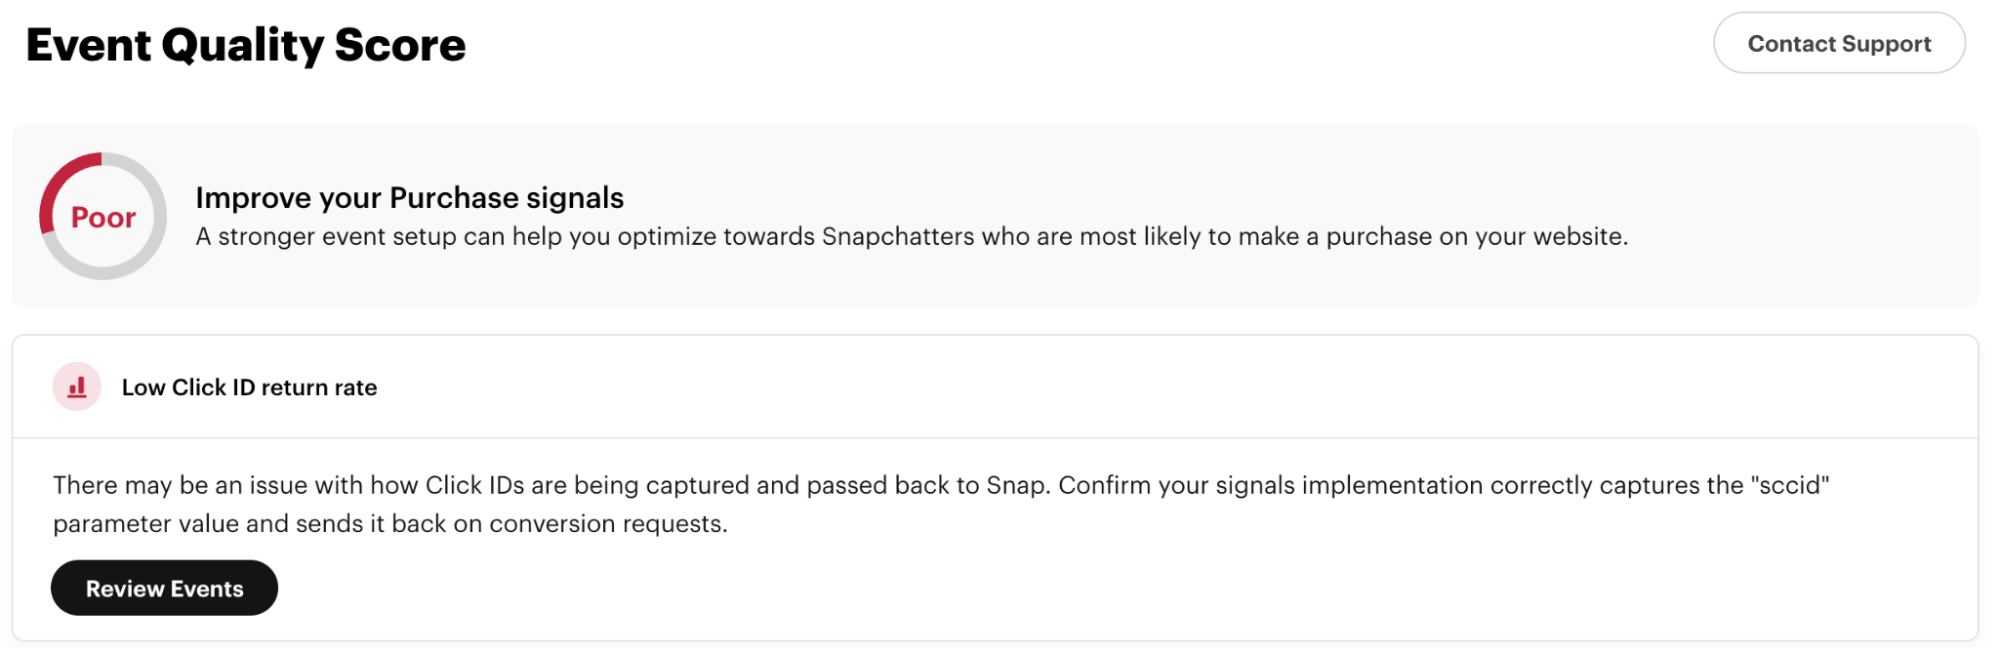Viewport: 1999px width, 649px height.
Task: Click the Low Click ID issue card body
Action: 995,539
